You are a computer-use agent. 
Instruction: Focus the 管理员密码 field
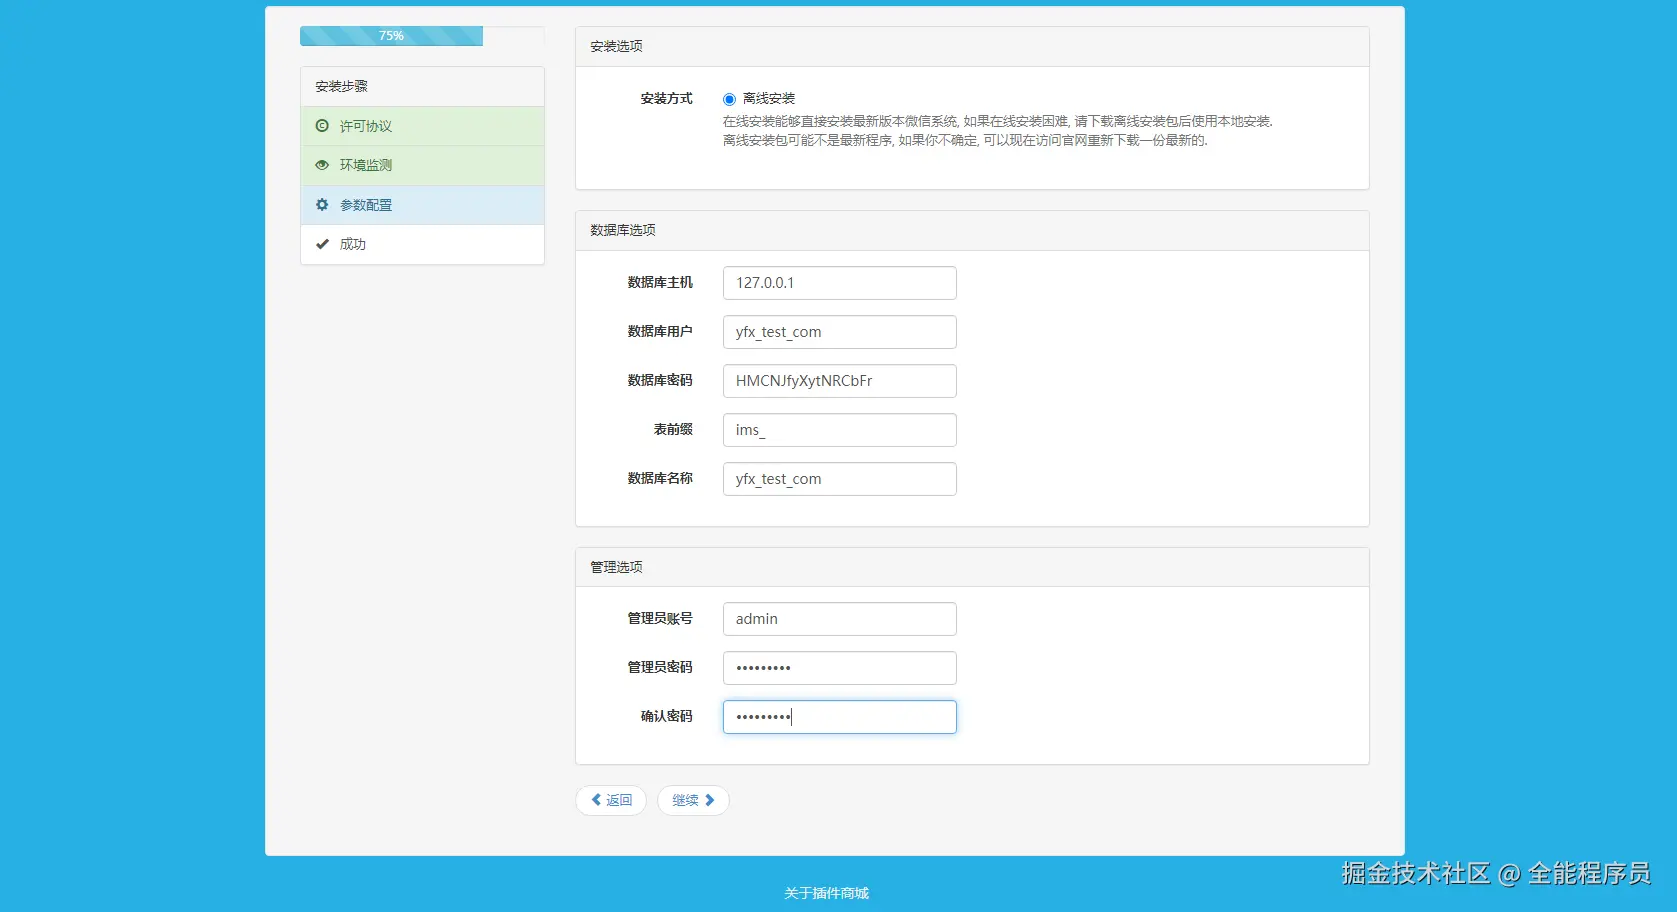click(840, 668)
